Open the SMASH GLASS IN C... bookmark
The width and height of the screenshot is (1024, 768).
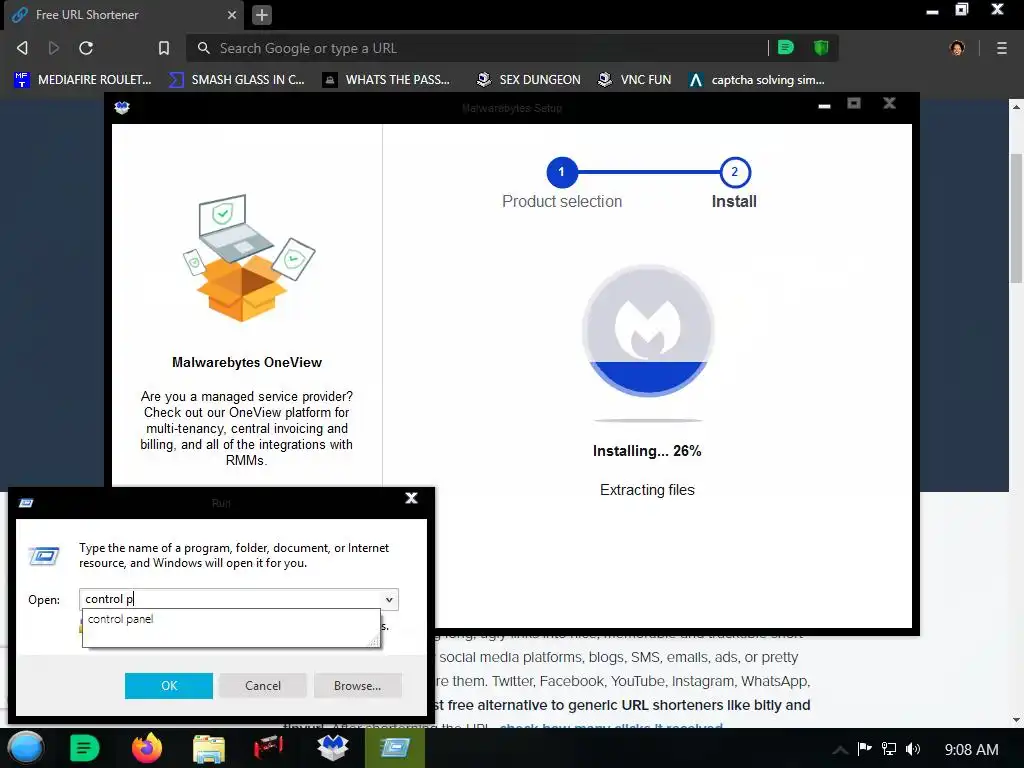click(236, 80)
